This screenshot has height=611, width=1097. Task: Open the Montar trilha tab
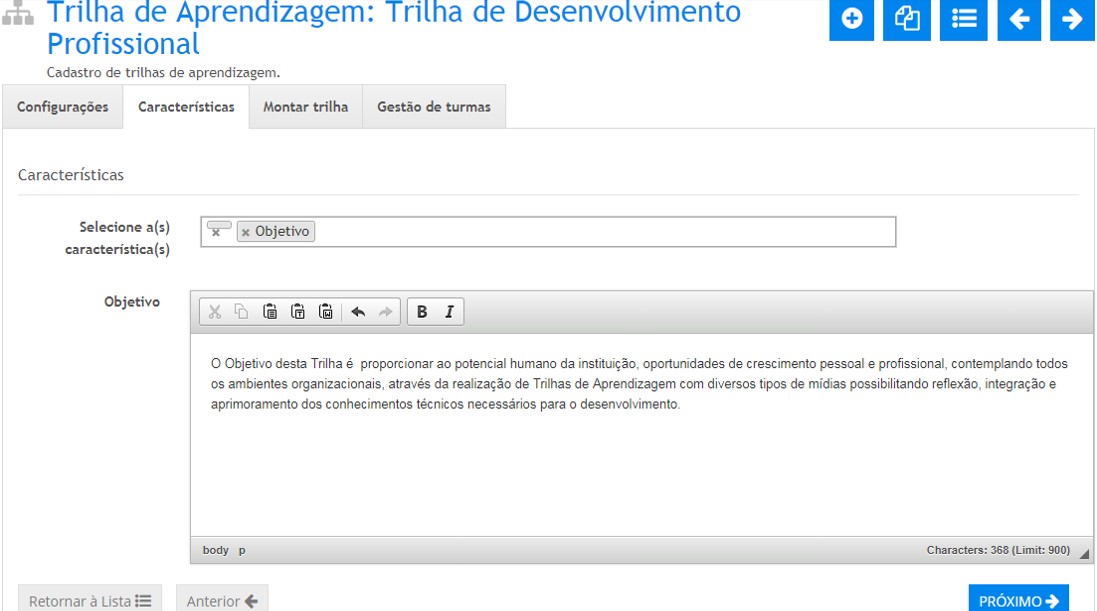pyautogui.click(x=305, y=107)
